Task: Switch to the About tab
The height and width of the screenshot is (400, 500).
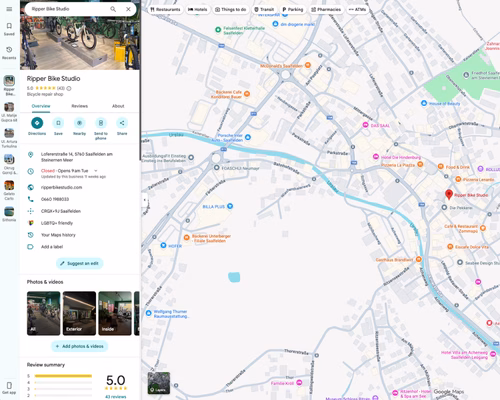Action: click(x=118, y=106)
